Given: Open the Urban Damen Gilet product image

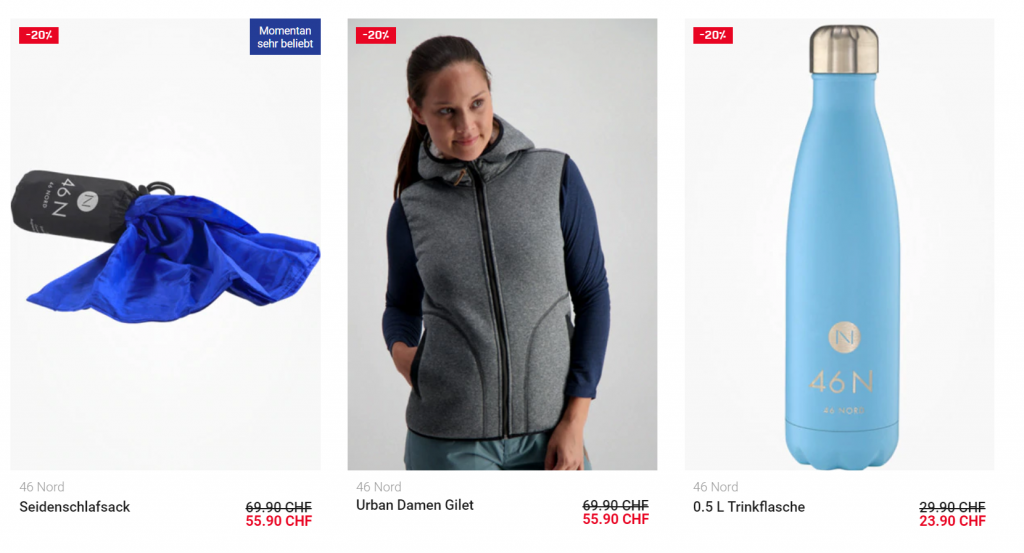Looking at the screenshot, I should click(x=502, y=244).
